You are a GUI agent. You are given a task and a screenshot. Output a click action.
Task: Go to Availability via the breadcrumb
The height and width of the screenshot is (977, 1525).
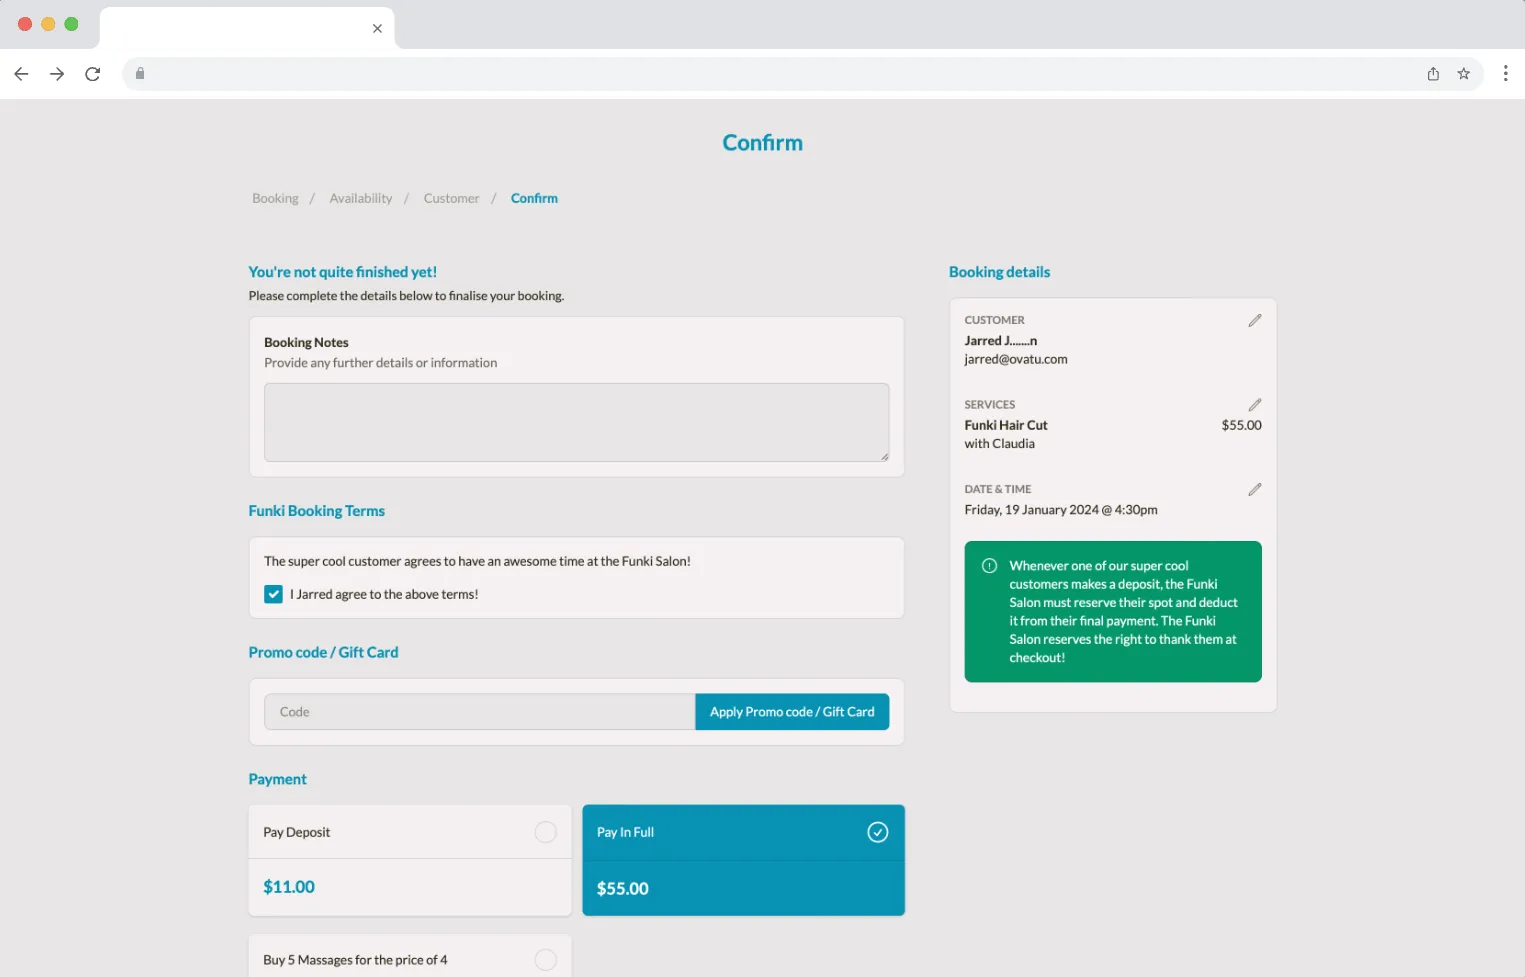coord(361,198)
